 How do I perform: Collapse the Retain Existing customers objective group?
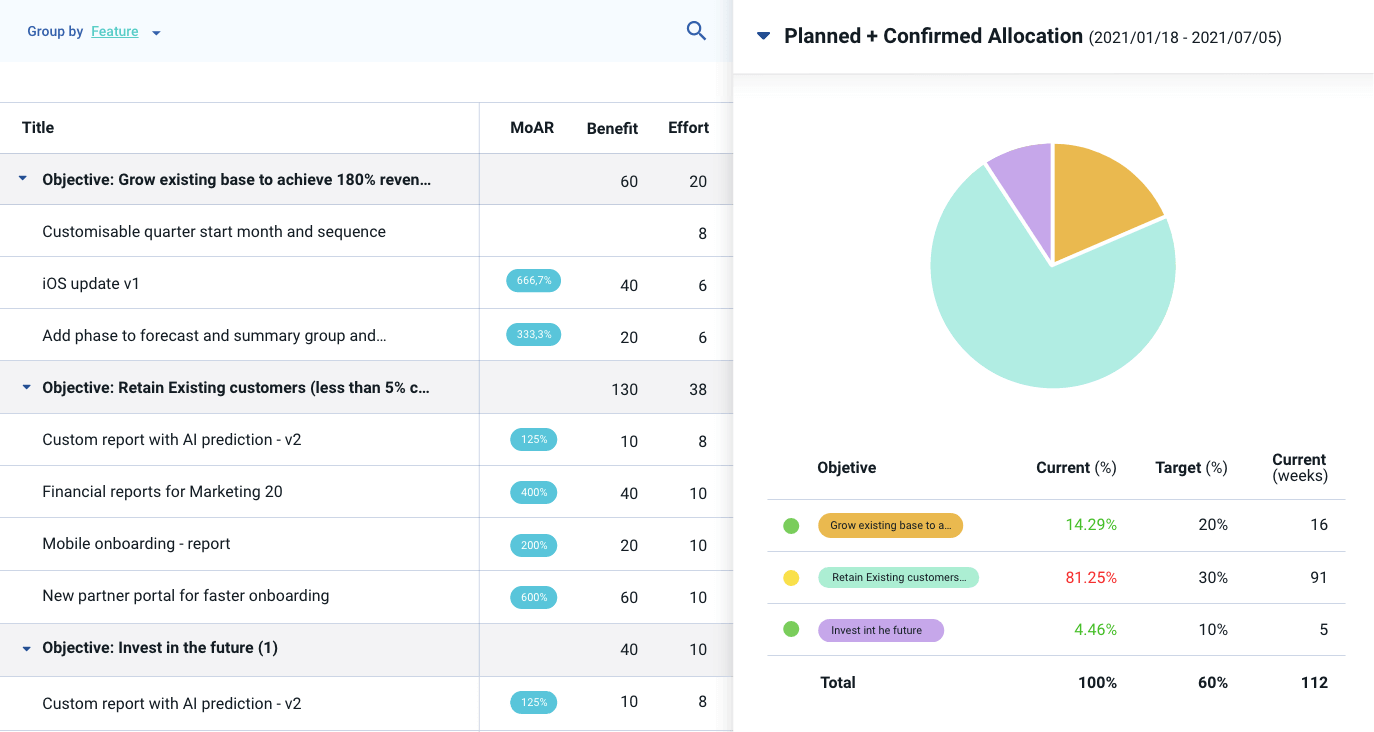coord(27,387)
